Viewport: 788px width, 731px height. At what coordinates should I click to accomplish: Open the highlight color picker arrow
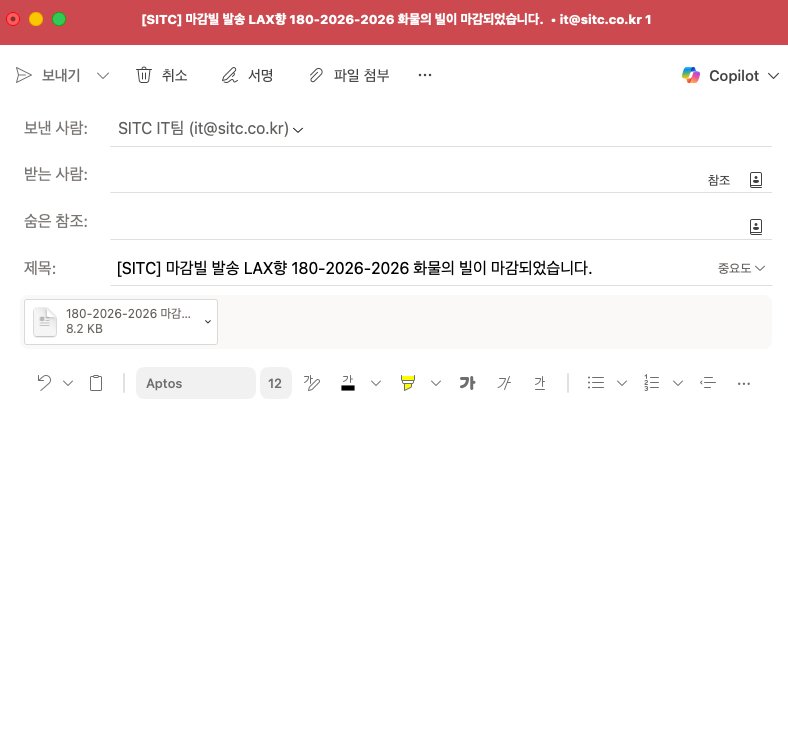click(436, 383)
